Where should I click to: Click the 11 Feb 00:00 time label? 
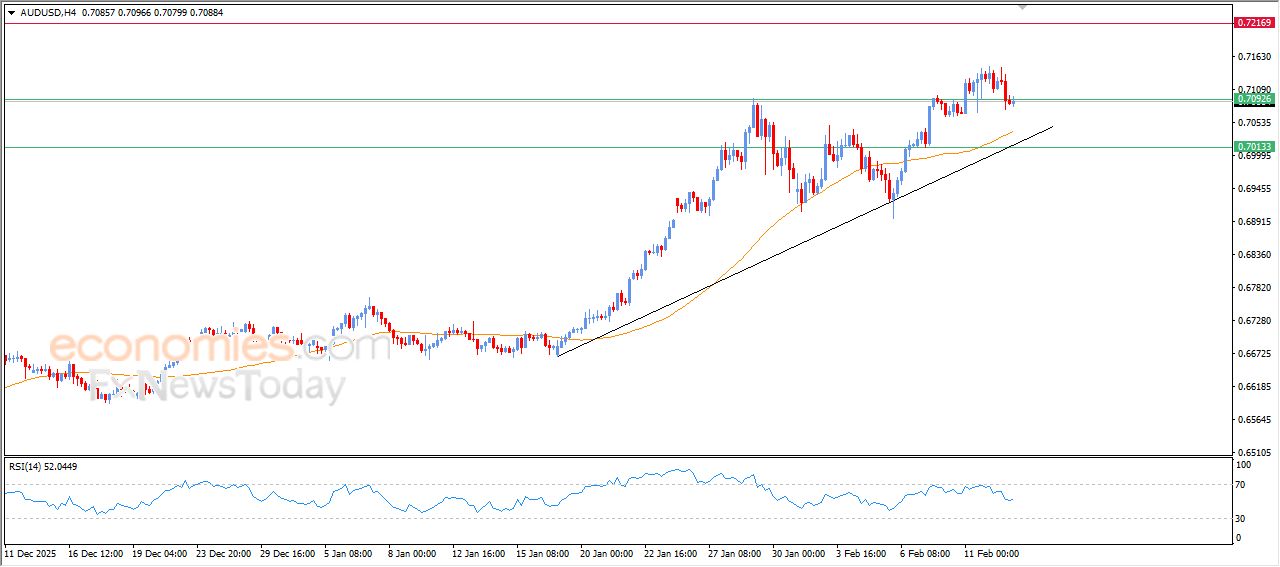990,552
